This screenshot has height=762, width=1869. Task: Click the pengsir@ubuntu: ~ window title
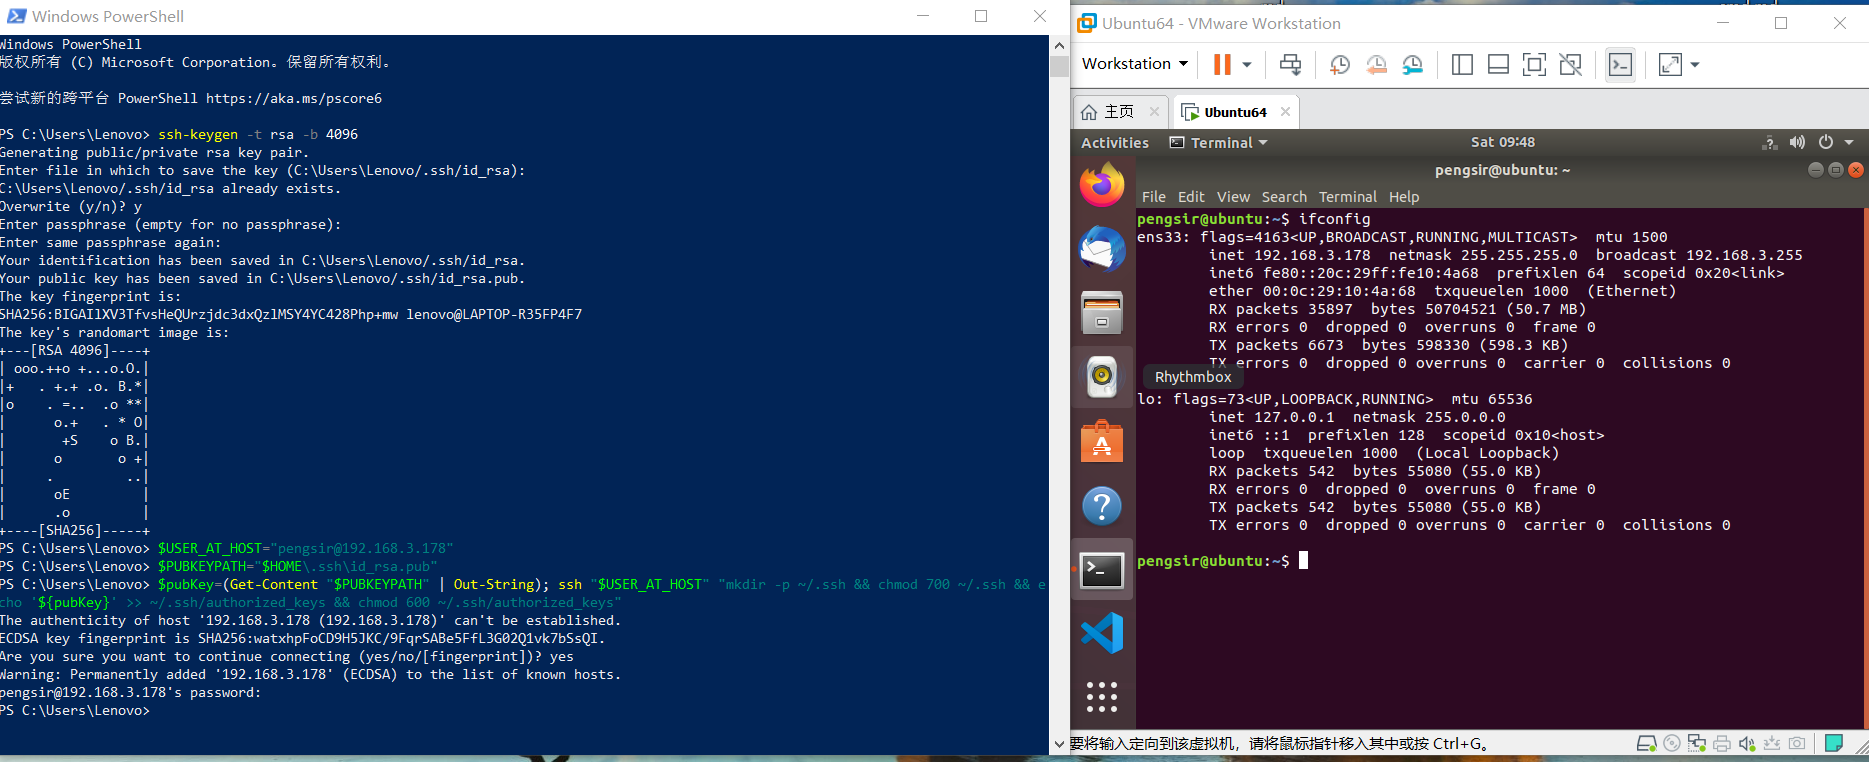(x=1502, y=170)
